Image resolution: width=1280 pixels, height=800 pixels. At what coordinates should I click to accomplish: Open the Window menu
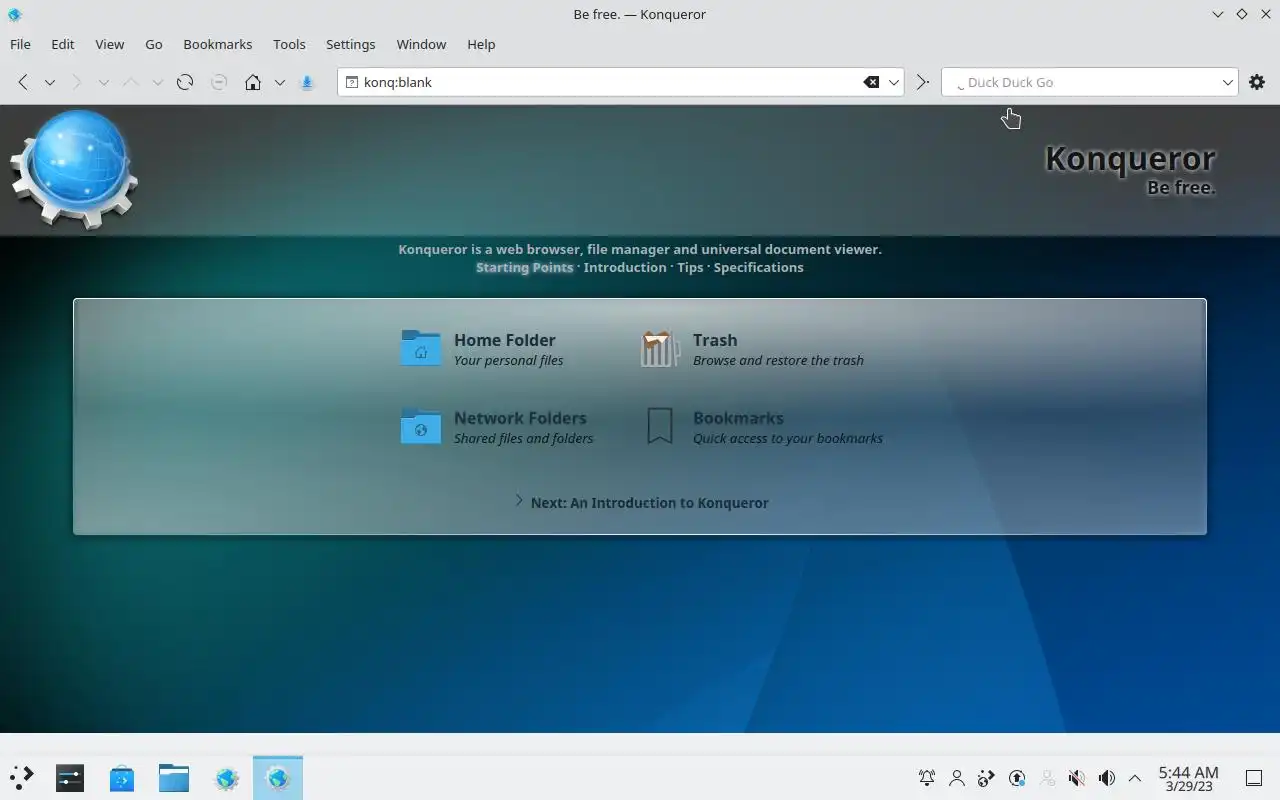(421, 44)
